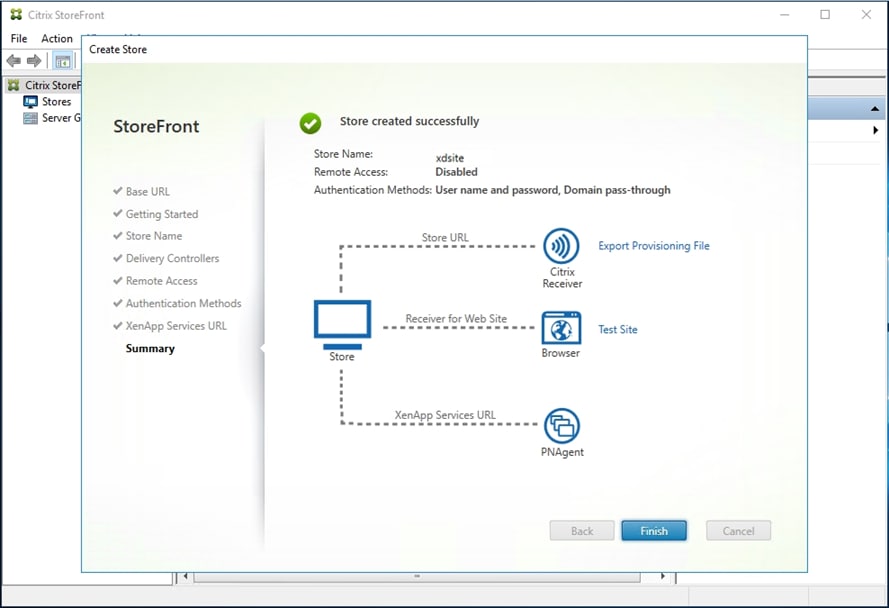Click the Remote Access Disabled value
The width and height of the screenshot is (889, 608).
[456, 172]
